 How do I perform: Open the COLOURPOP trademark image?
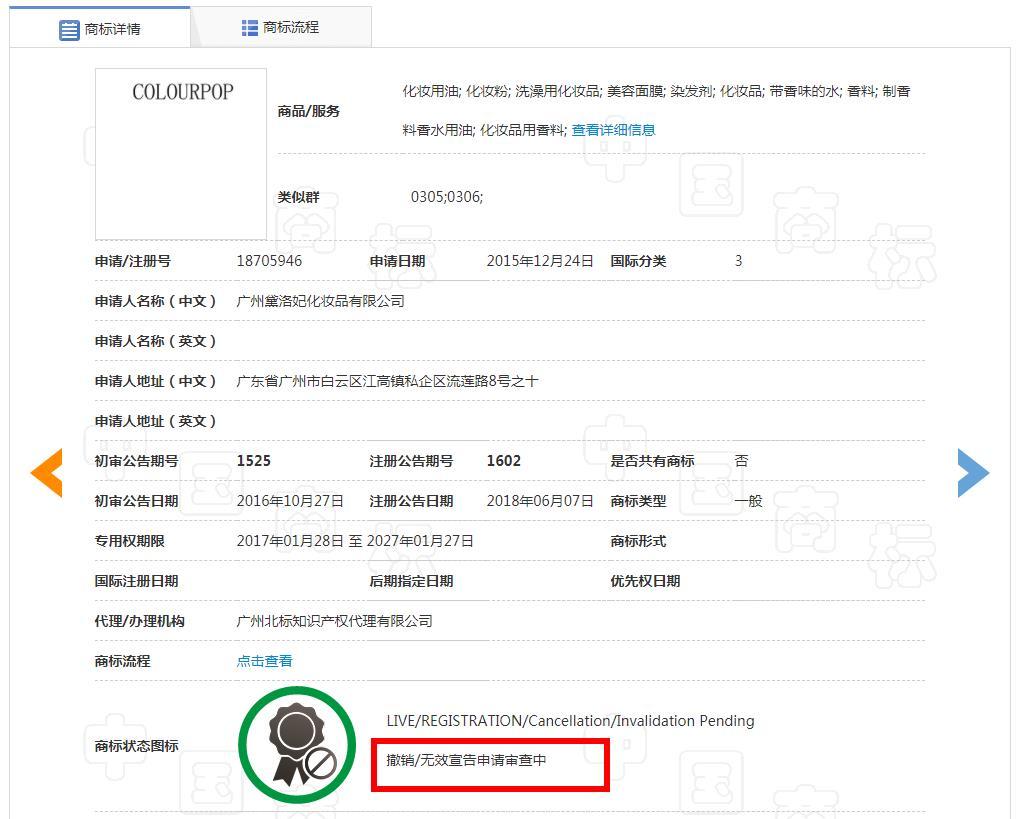(181, 154)
